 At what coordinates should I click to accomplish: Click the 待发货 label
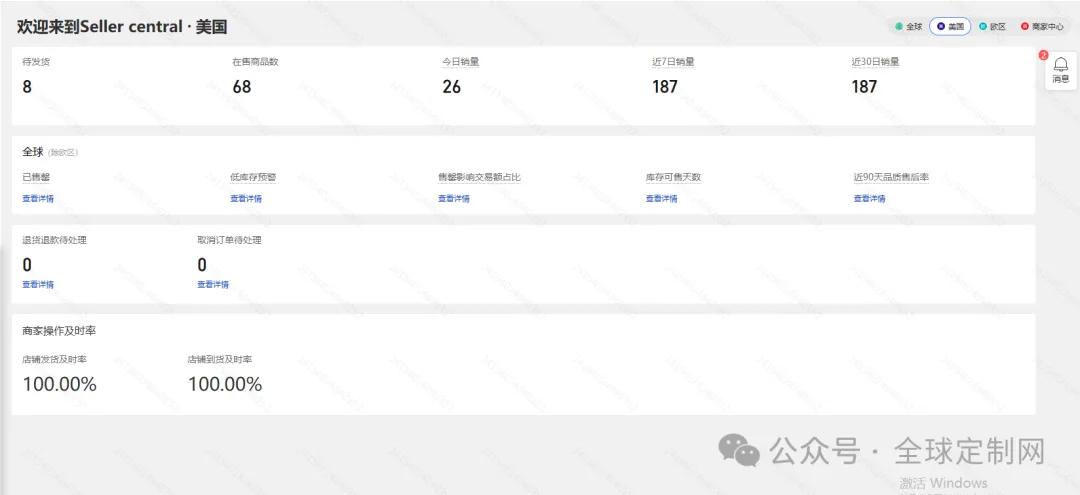point(36,62)
